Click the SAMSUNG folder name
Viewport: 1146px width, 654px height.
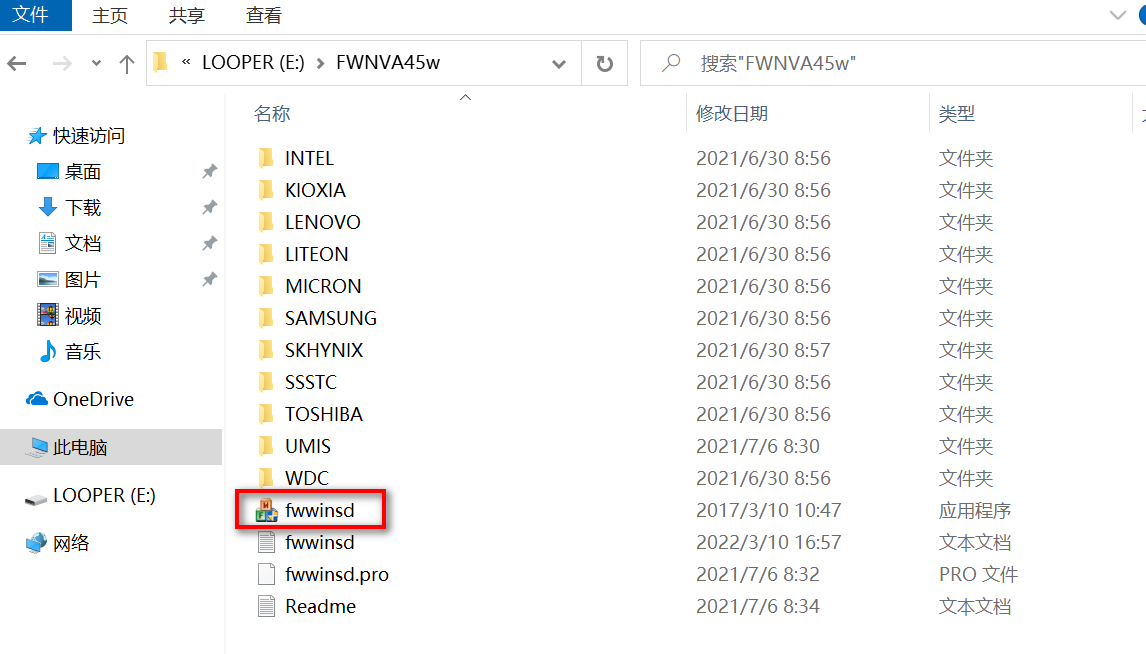click(330, 319)
